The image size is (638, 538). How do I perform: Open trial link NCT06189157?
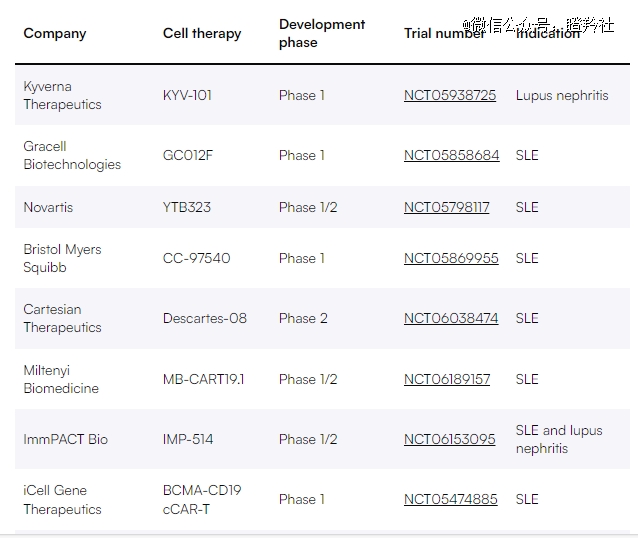[x=447, y=379]
